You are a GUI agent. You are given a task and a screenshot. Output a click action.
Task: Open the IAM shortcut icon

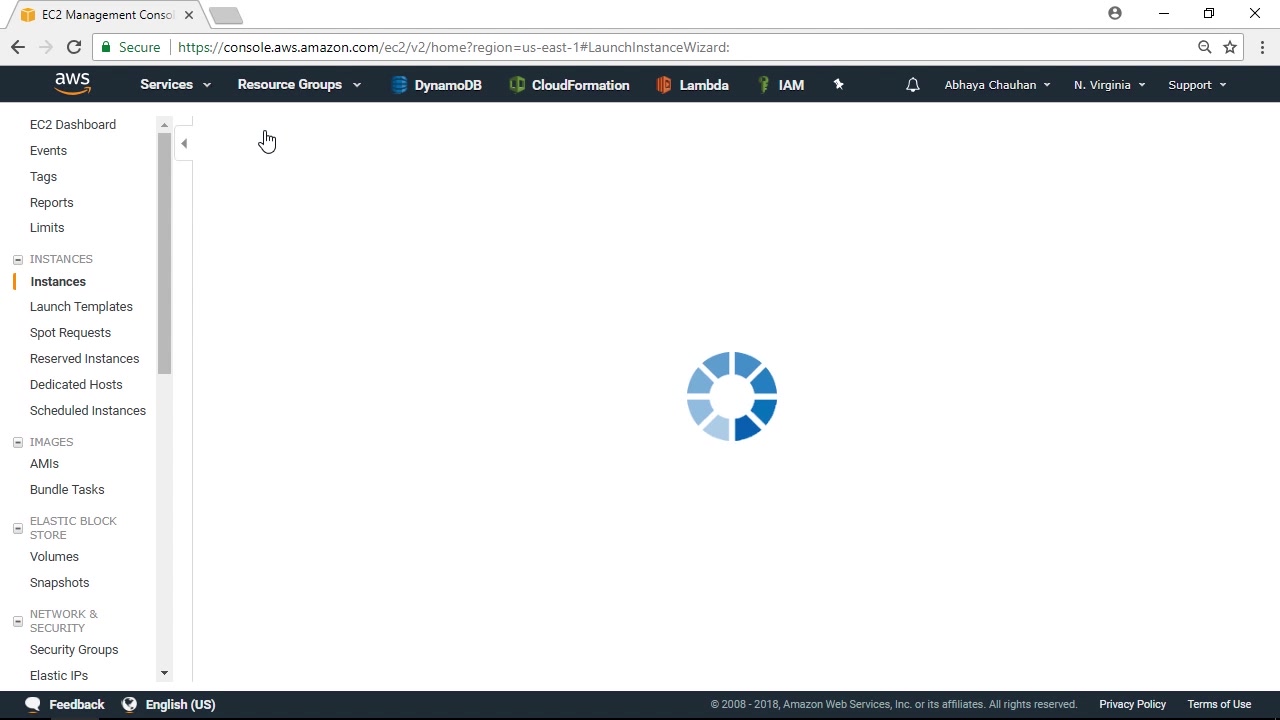(764, 85)
